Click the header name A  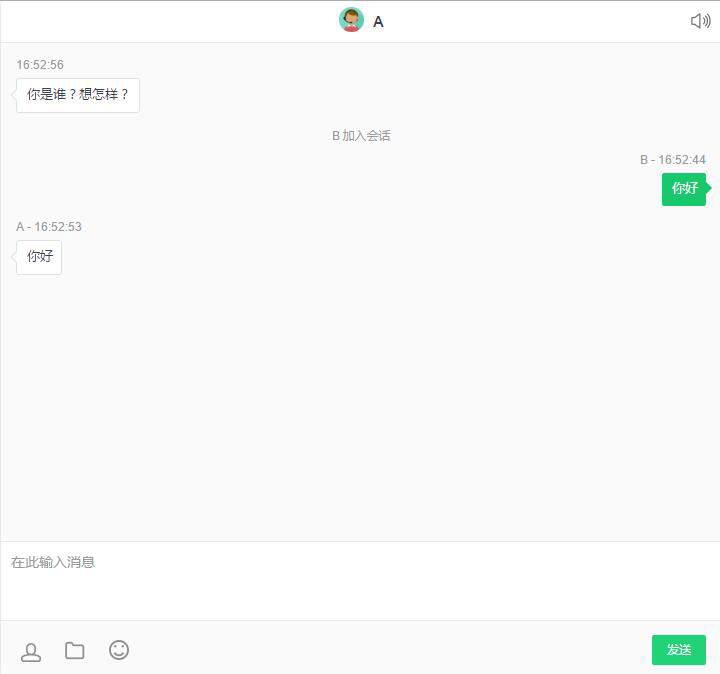pos(378,21)
